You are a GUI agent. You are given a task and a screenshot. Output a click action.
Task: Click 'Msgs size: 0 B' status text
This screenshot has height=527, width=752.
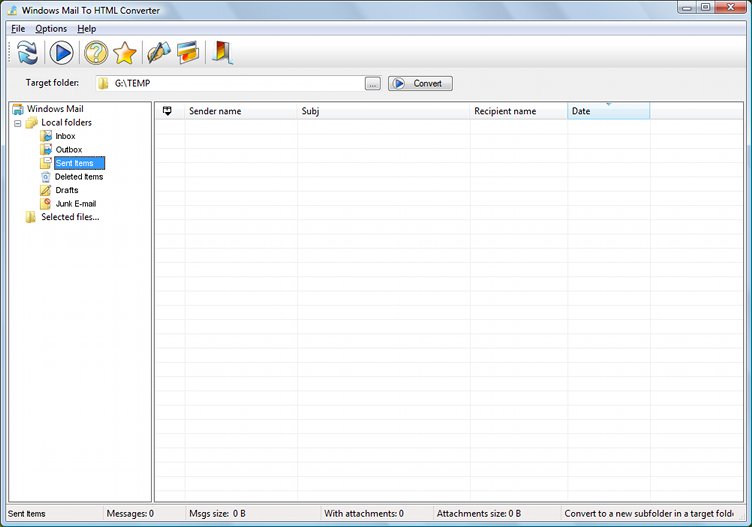217,514
